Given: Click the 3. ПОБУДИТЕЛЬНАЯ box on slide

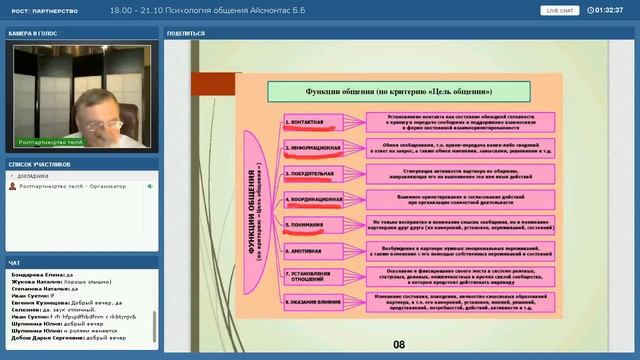Looking at the screenshot, I should (x=313, y=174).
